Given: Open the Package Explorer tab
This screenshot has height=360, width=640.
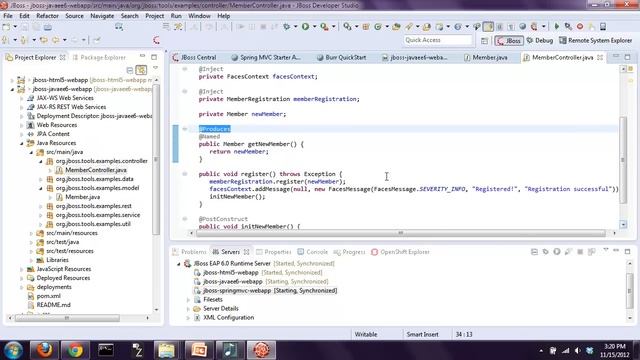Looking at the screenshot, I should (99, 58).
